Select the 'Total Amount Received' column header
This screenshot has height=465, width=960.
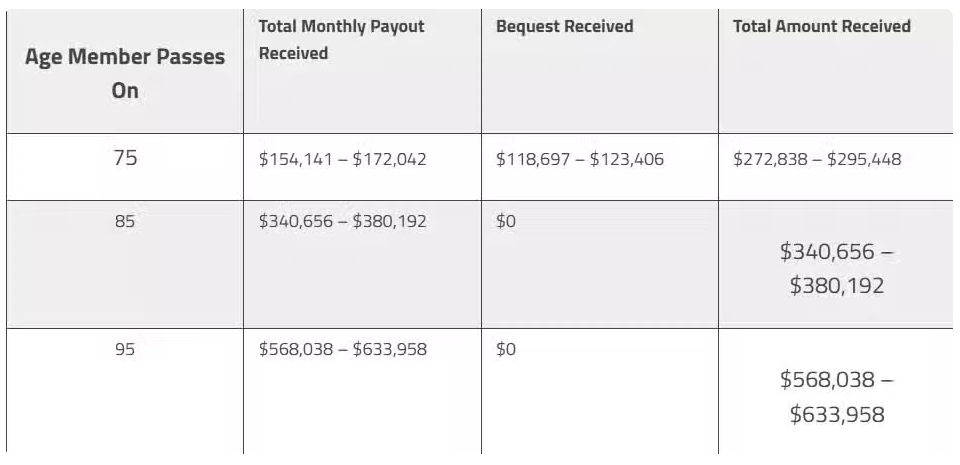822,26
